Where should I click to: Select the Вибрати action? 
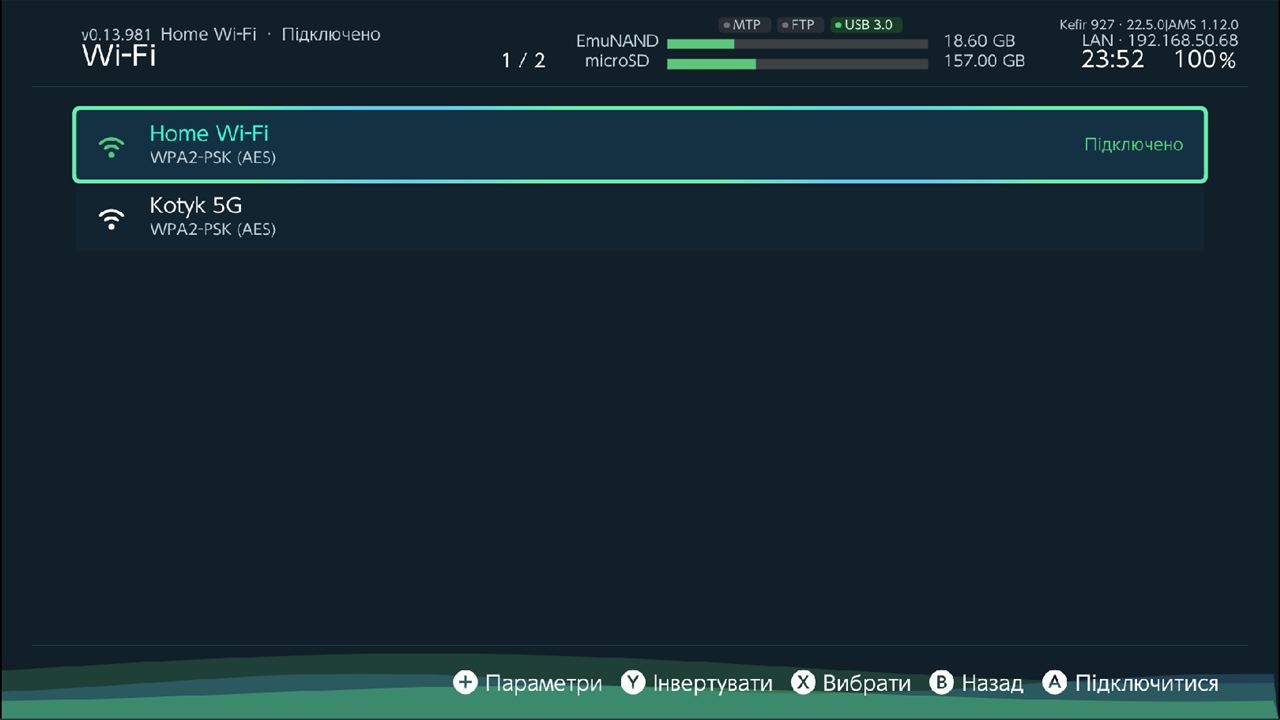866,684
